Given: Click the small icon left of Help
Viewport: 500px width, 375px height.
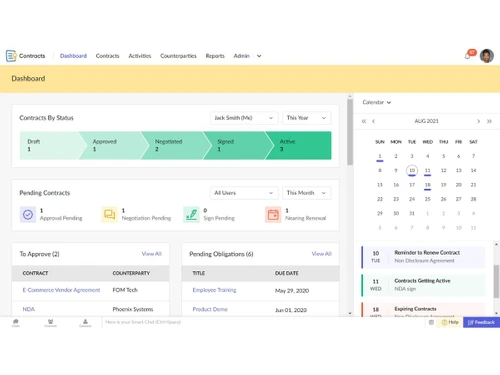Looking at the screenshot, I should pyautogui.click(x=431, y=322).
